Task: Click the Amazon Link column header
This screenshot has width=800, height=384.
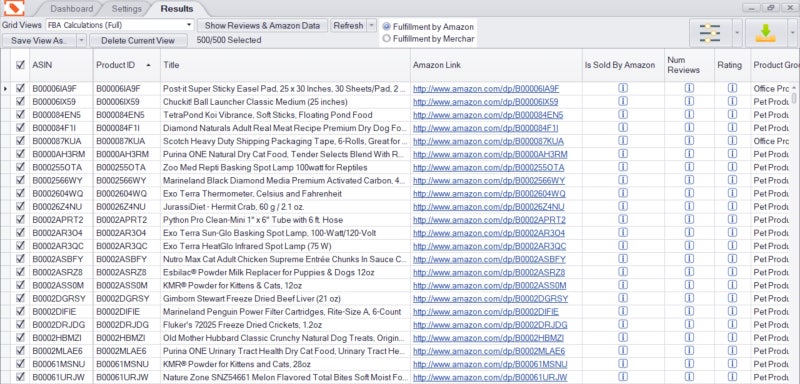Action: click(x=496, y=65)
